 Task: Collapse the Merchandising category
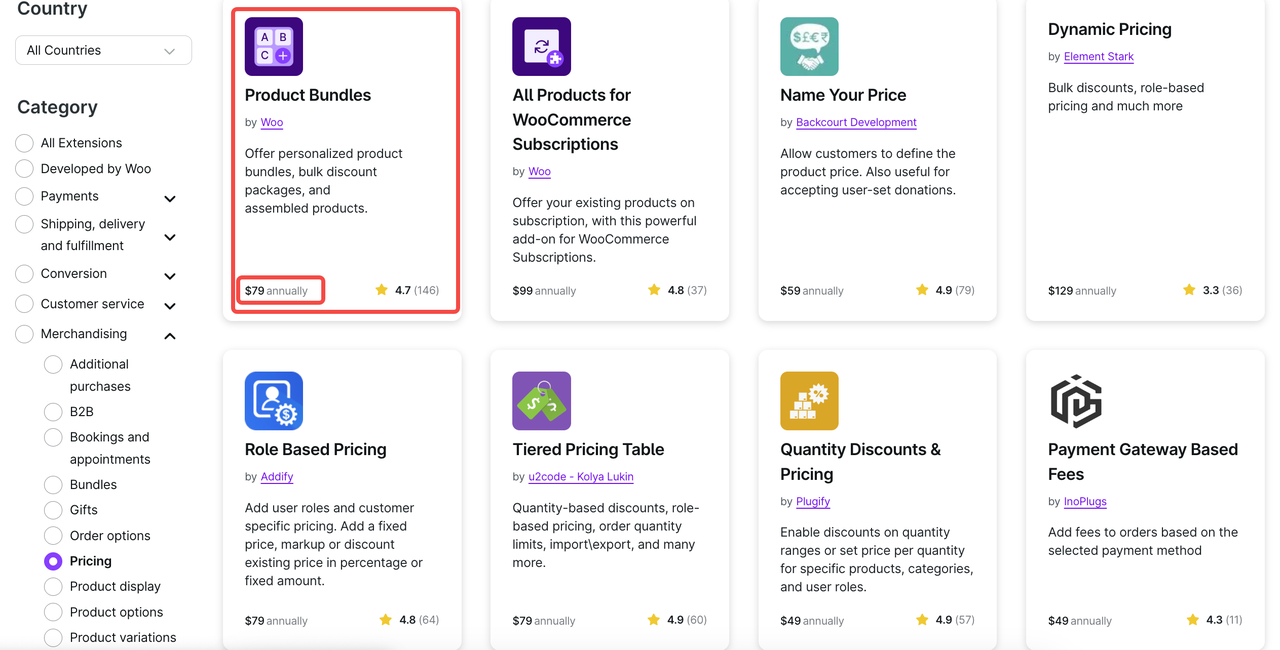[x=170, y=335]
